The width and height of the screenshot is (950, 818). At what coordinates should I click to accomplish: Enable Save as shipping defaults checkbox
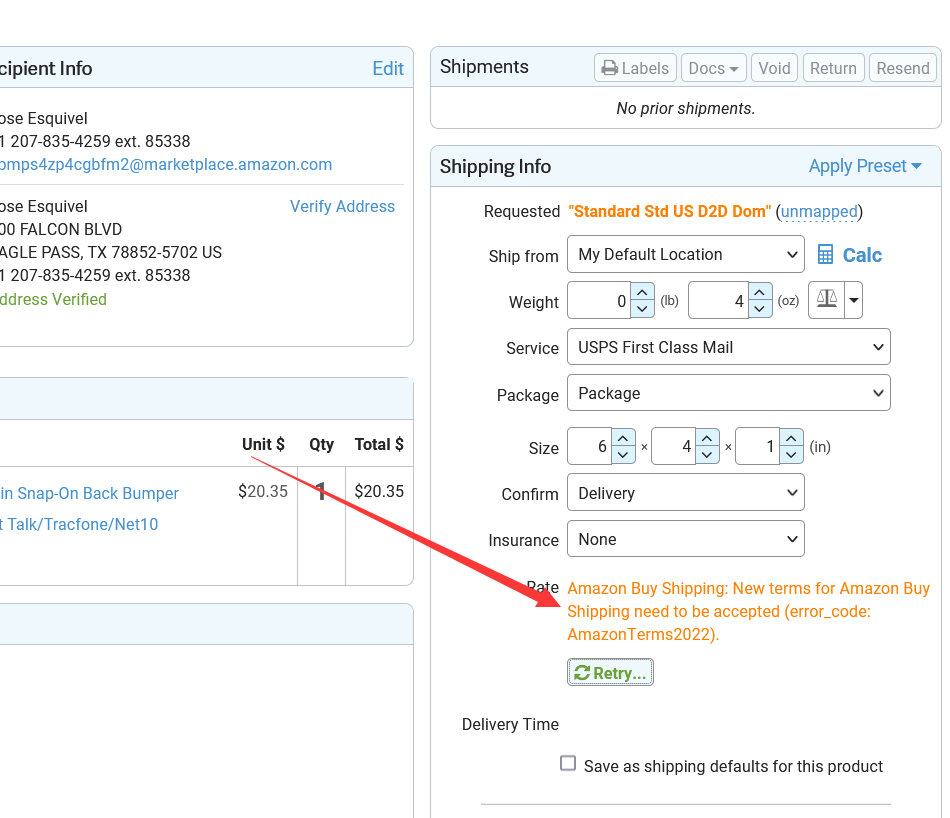[568, 764]
